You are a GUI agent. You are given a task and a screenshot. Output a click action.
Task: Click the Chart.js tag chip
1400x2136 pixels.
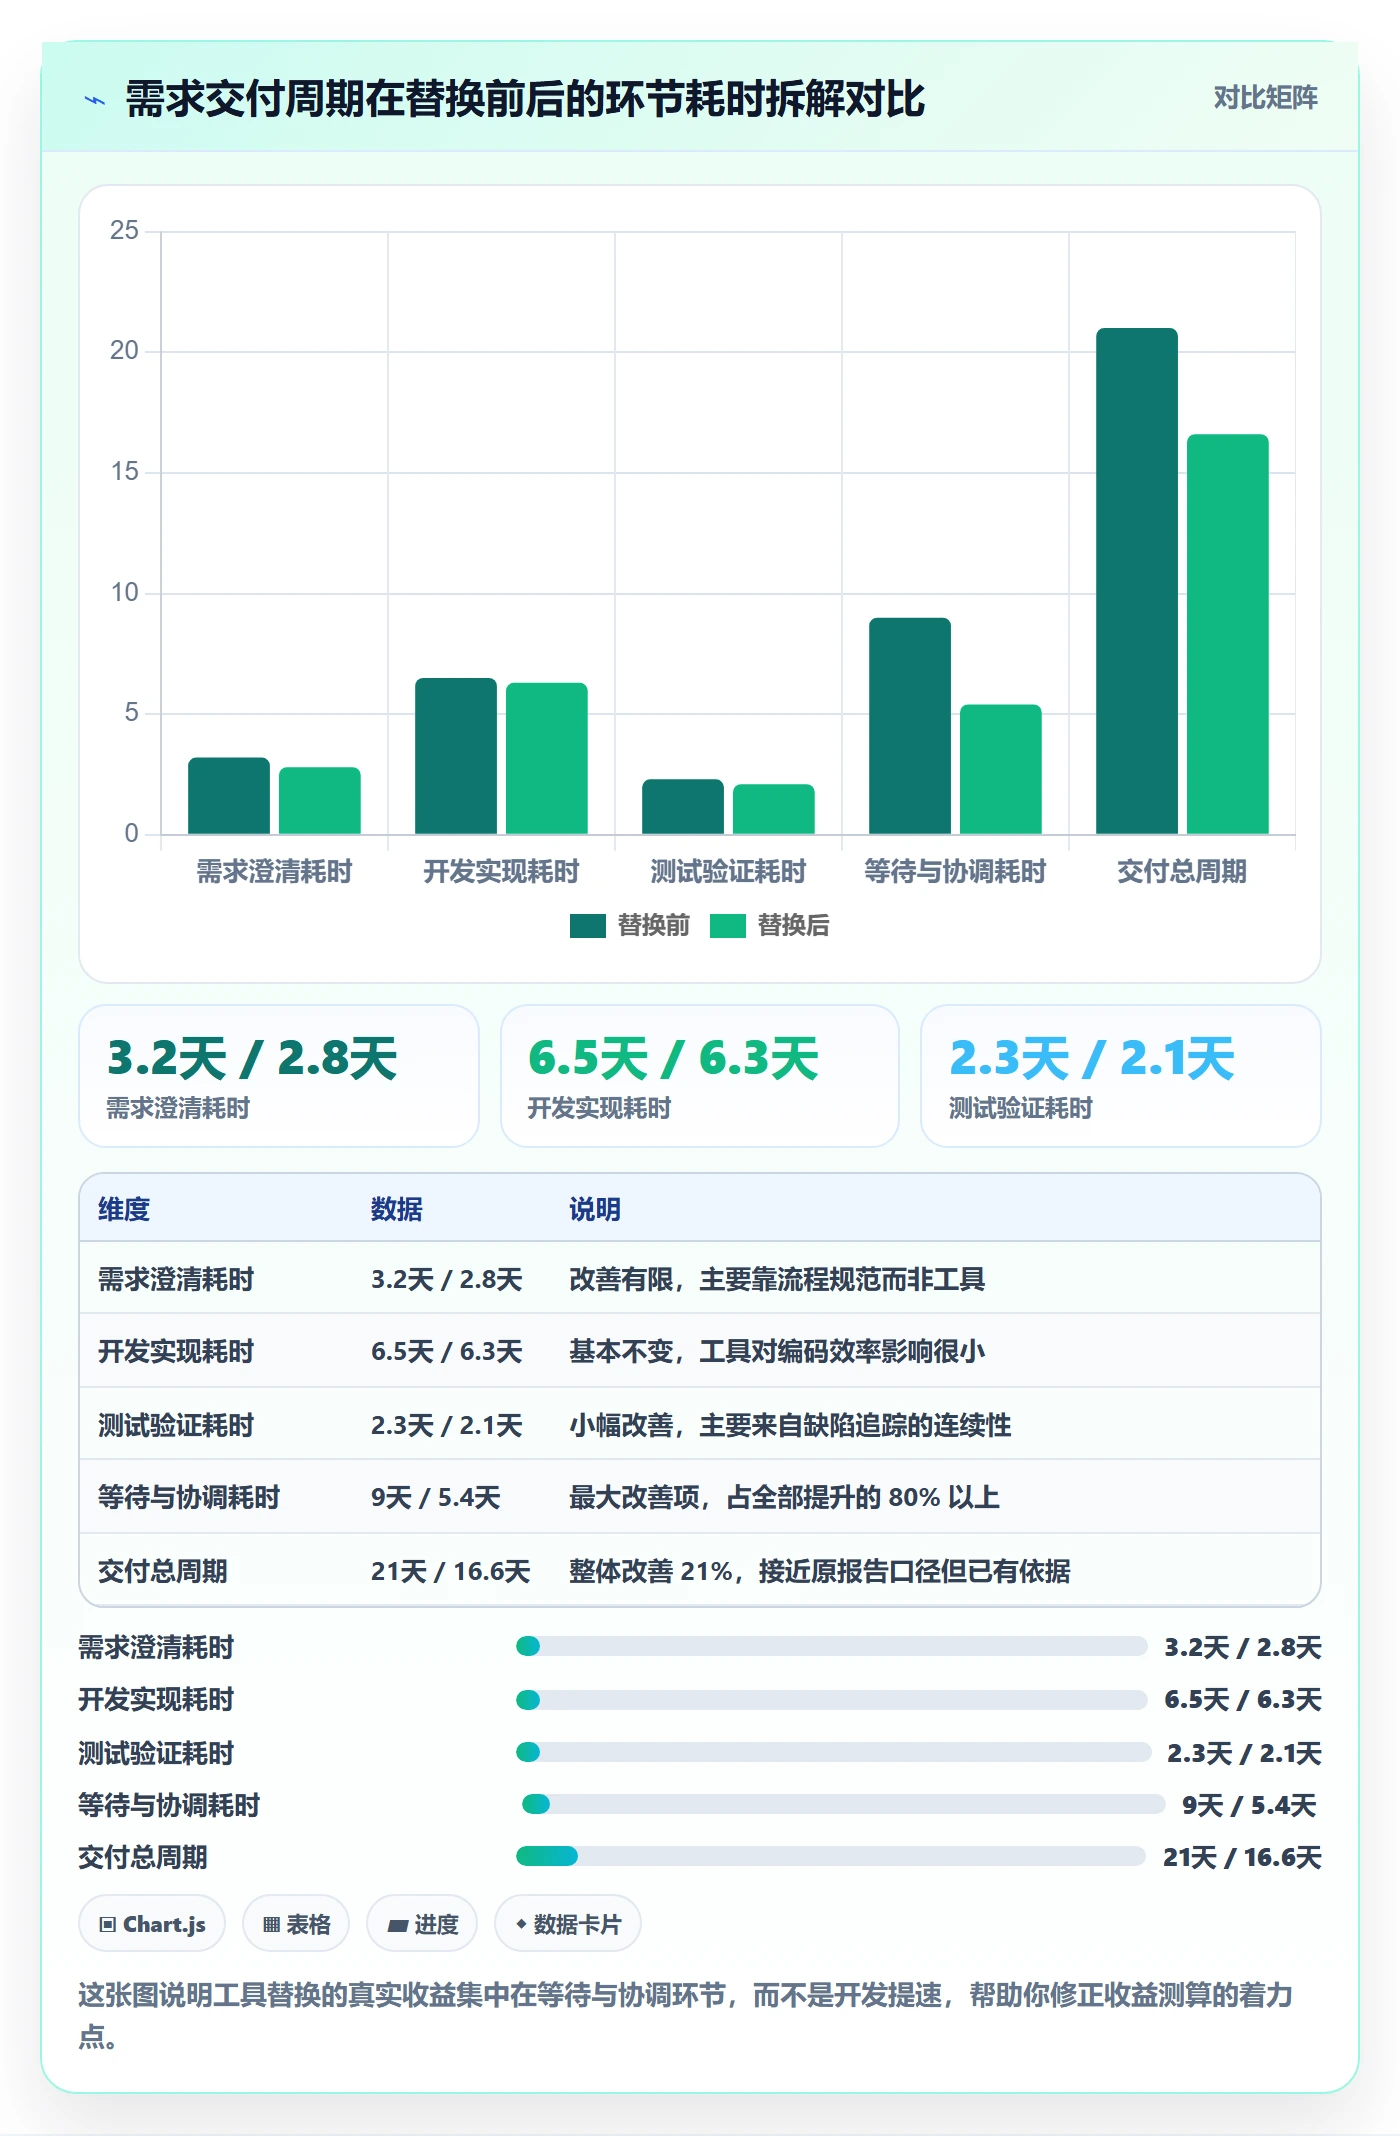coord(152,1924)
